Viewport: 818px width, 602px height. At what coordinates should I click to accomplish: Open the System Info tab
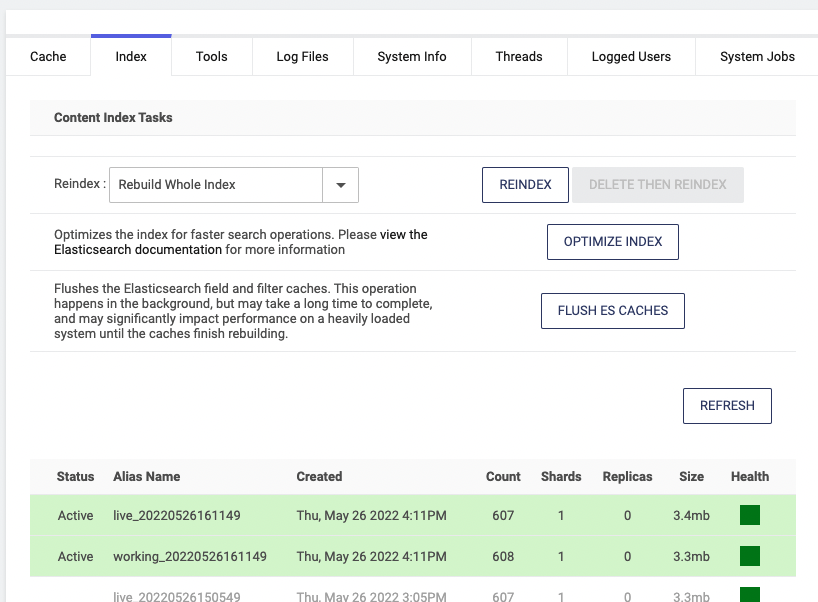click(x=411, y=57)
